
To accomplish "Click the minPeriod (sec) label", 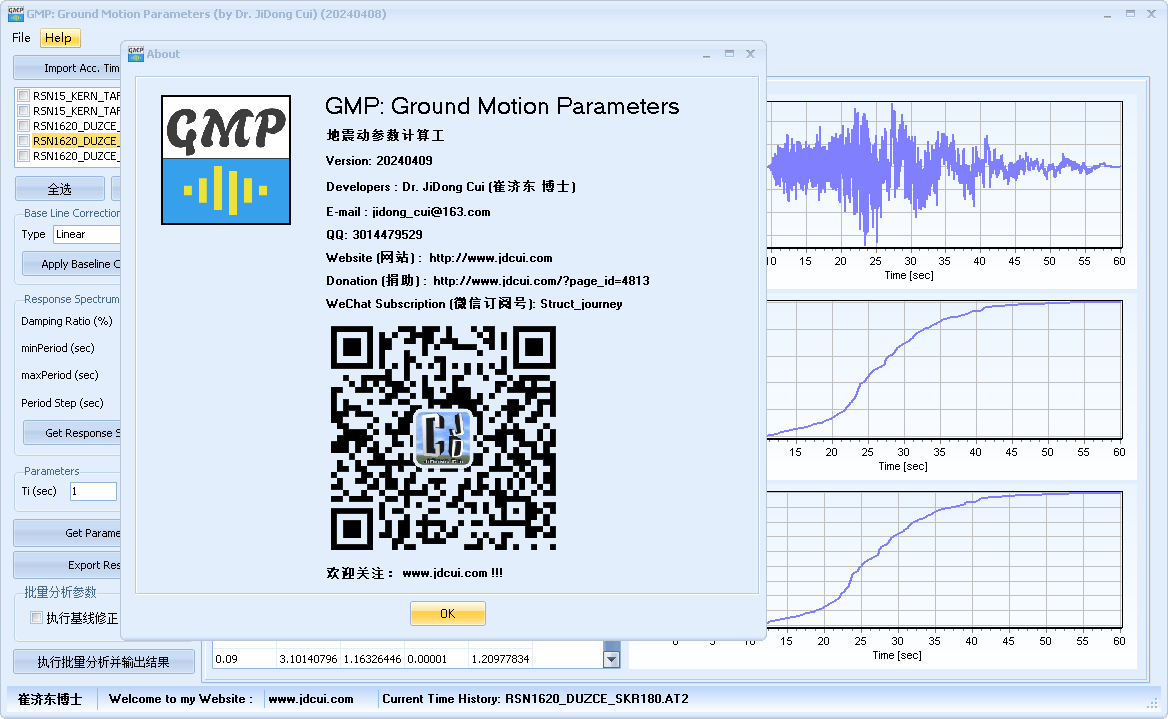I will 57,348.
